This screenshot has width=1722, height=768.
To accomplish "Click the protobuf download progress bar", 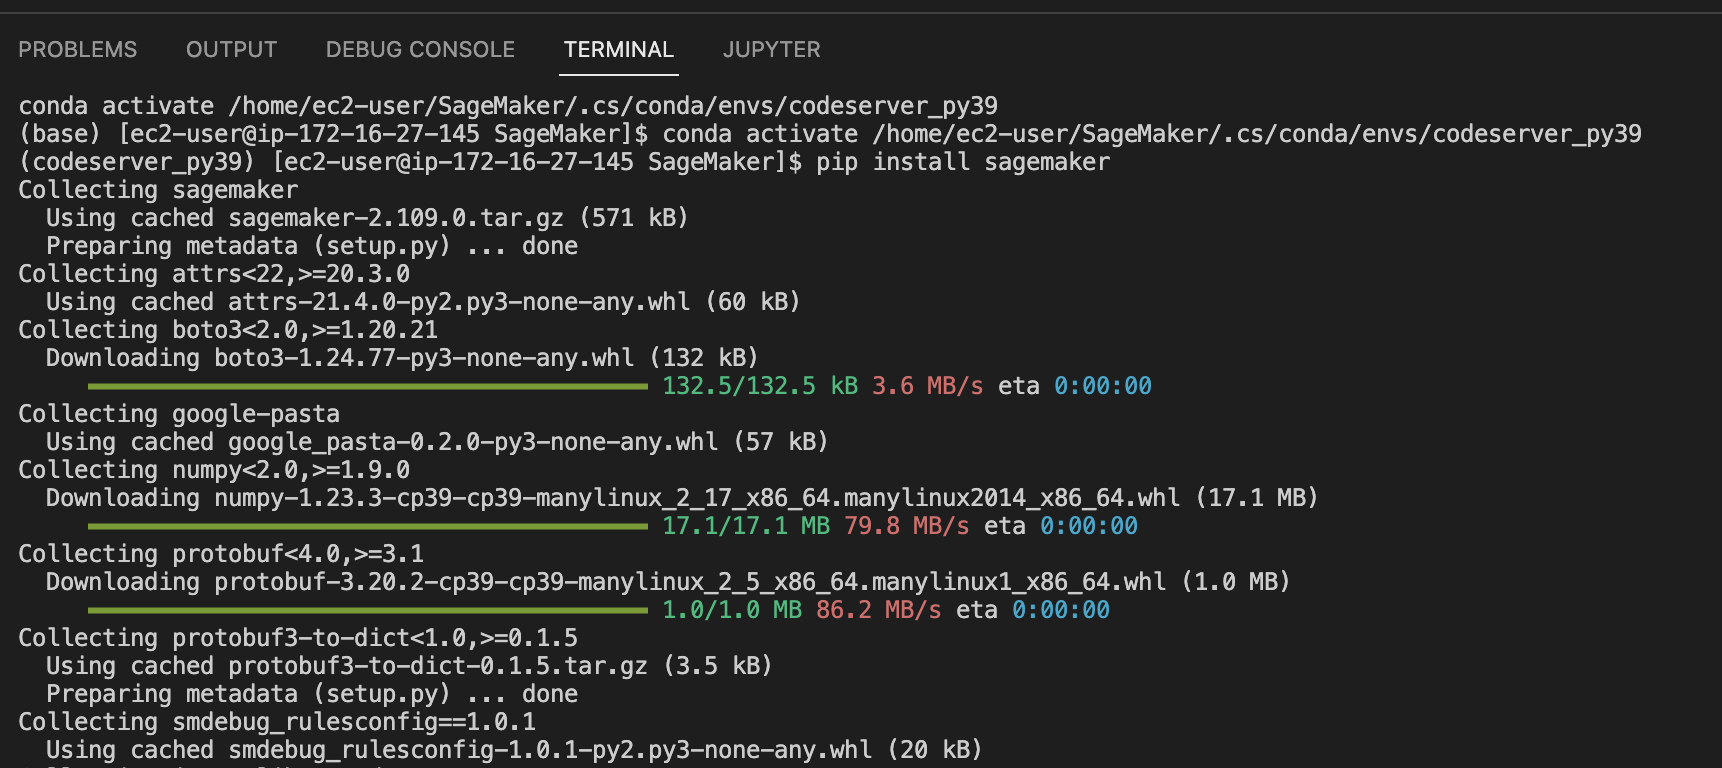I will click(x=368, y=610).
